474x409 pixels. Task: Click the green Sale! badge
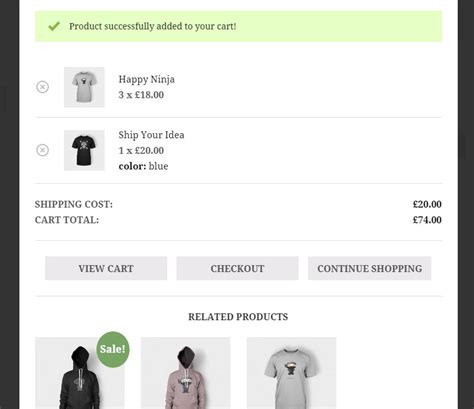113,349
